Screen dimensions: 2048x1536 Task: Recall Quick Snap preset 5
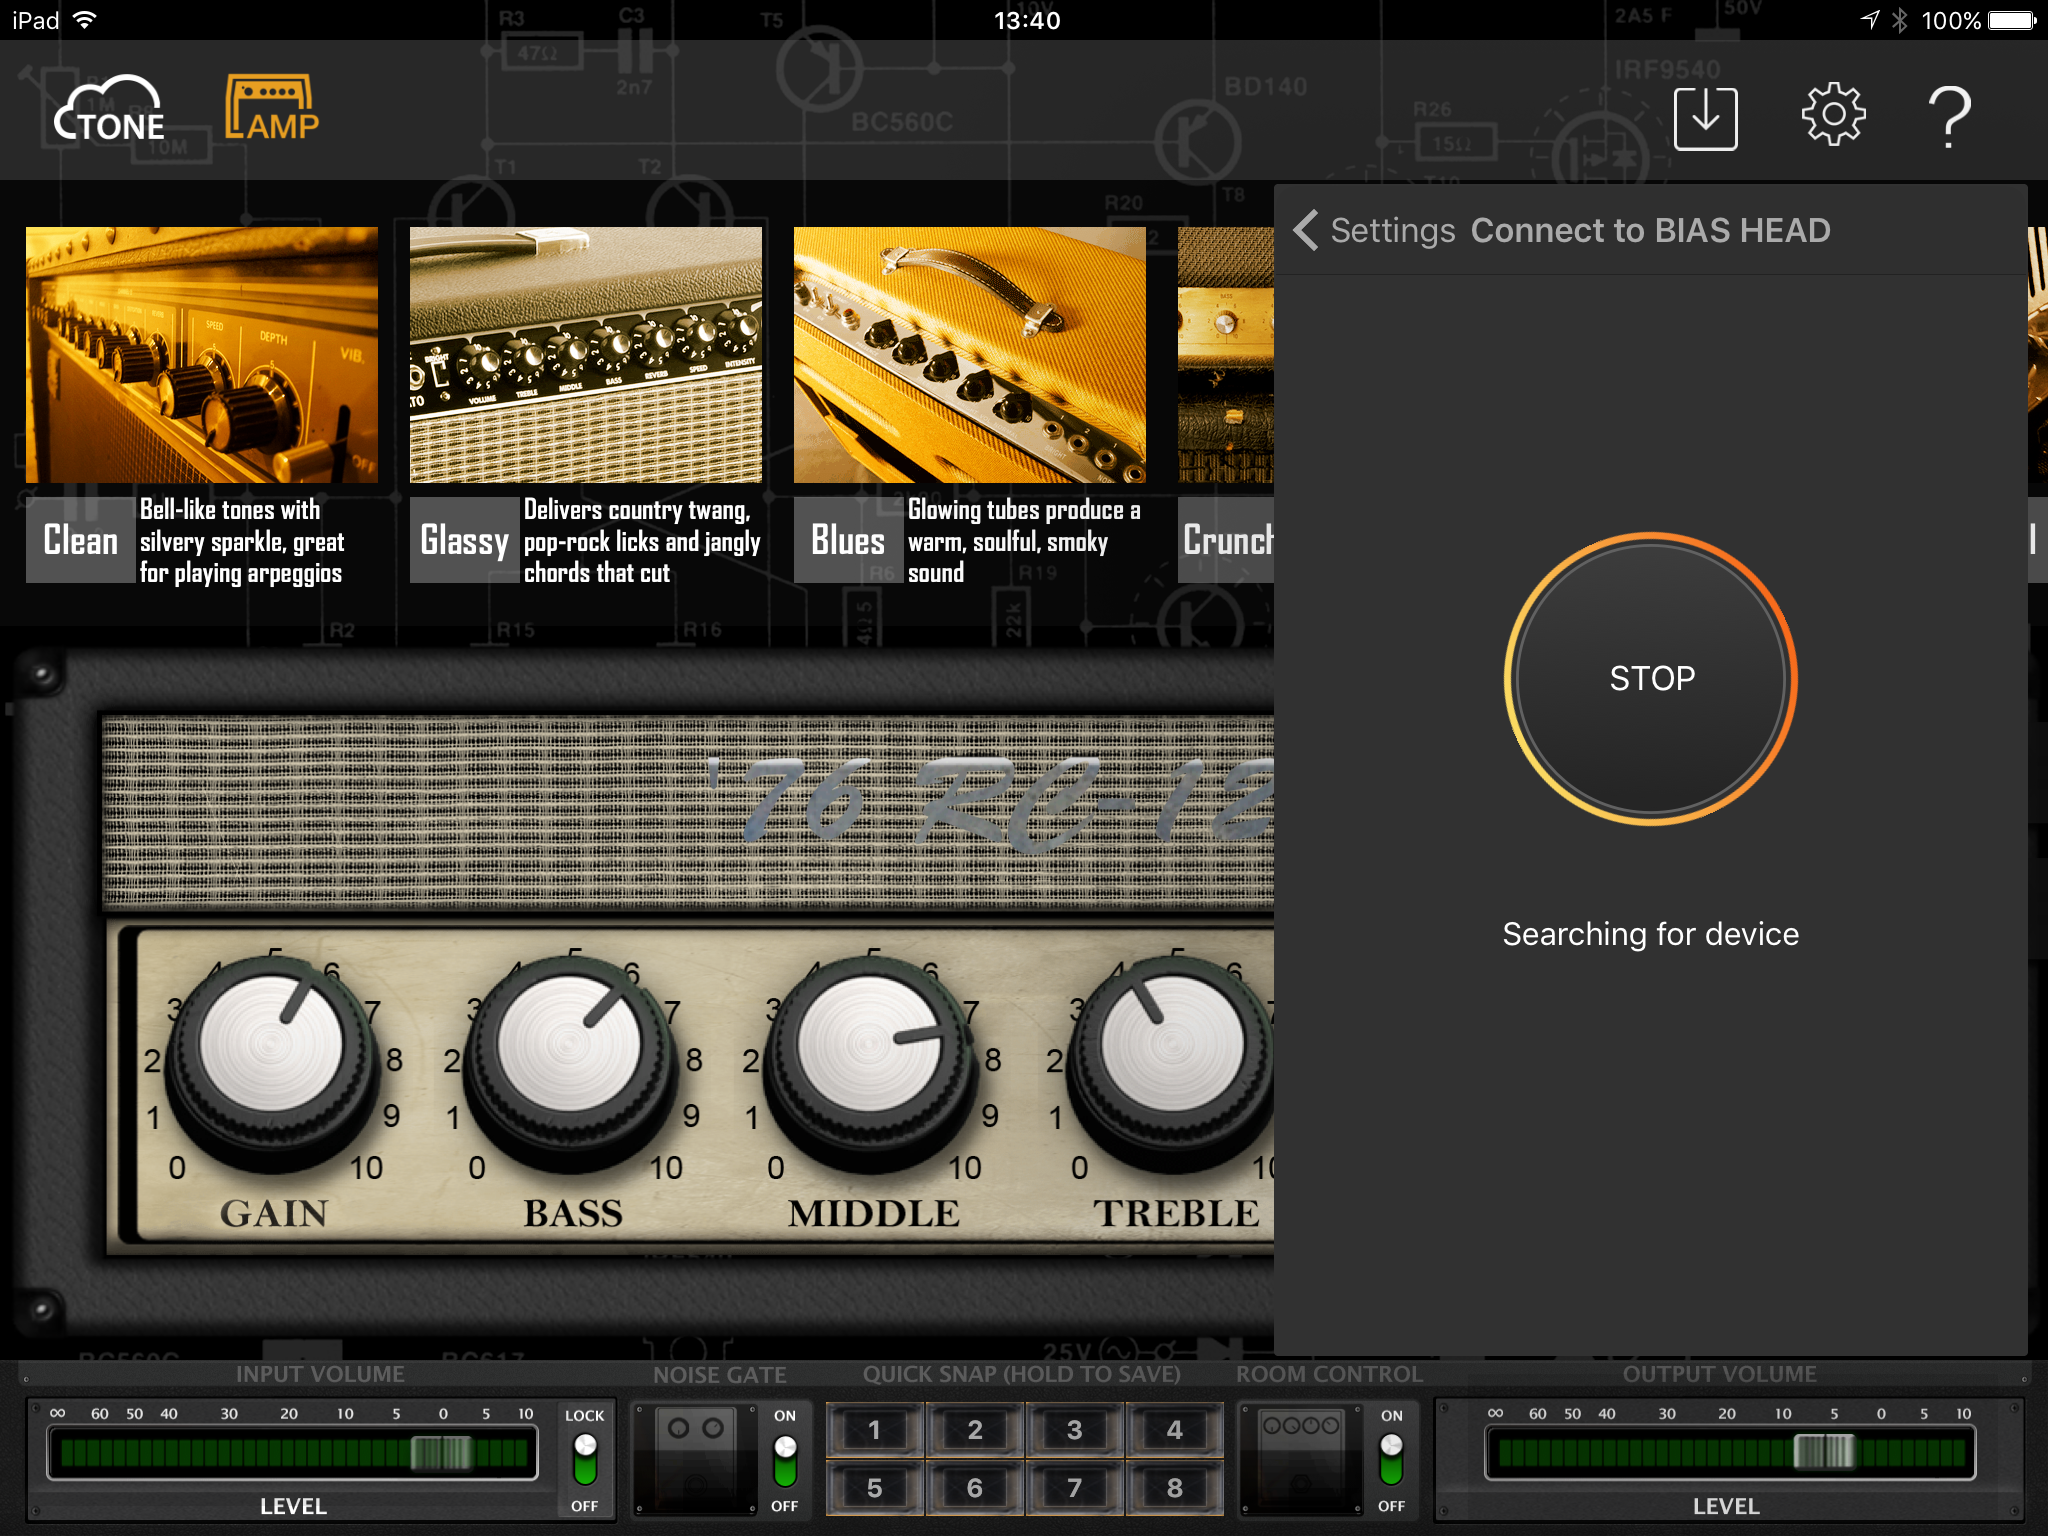[x=875, y=1488]
